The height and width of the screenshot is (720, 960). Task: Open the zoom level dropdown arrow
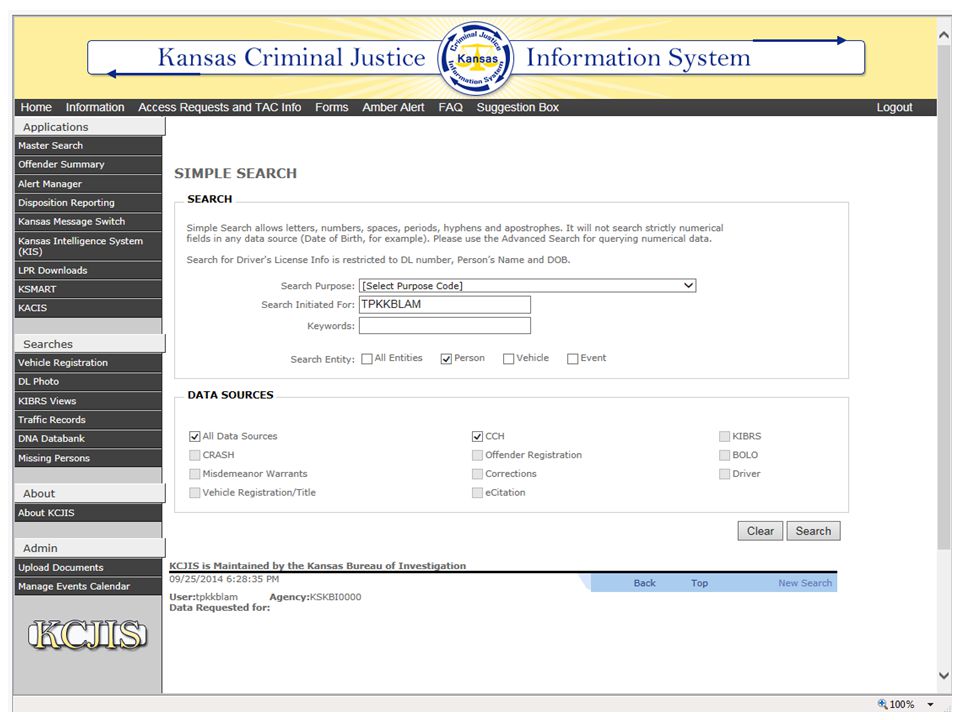[931, 705]
